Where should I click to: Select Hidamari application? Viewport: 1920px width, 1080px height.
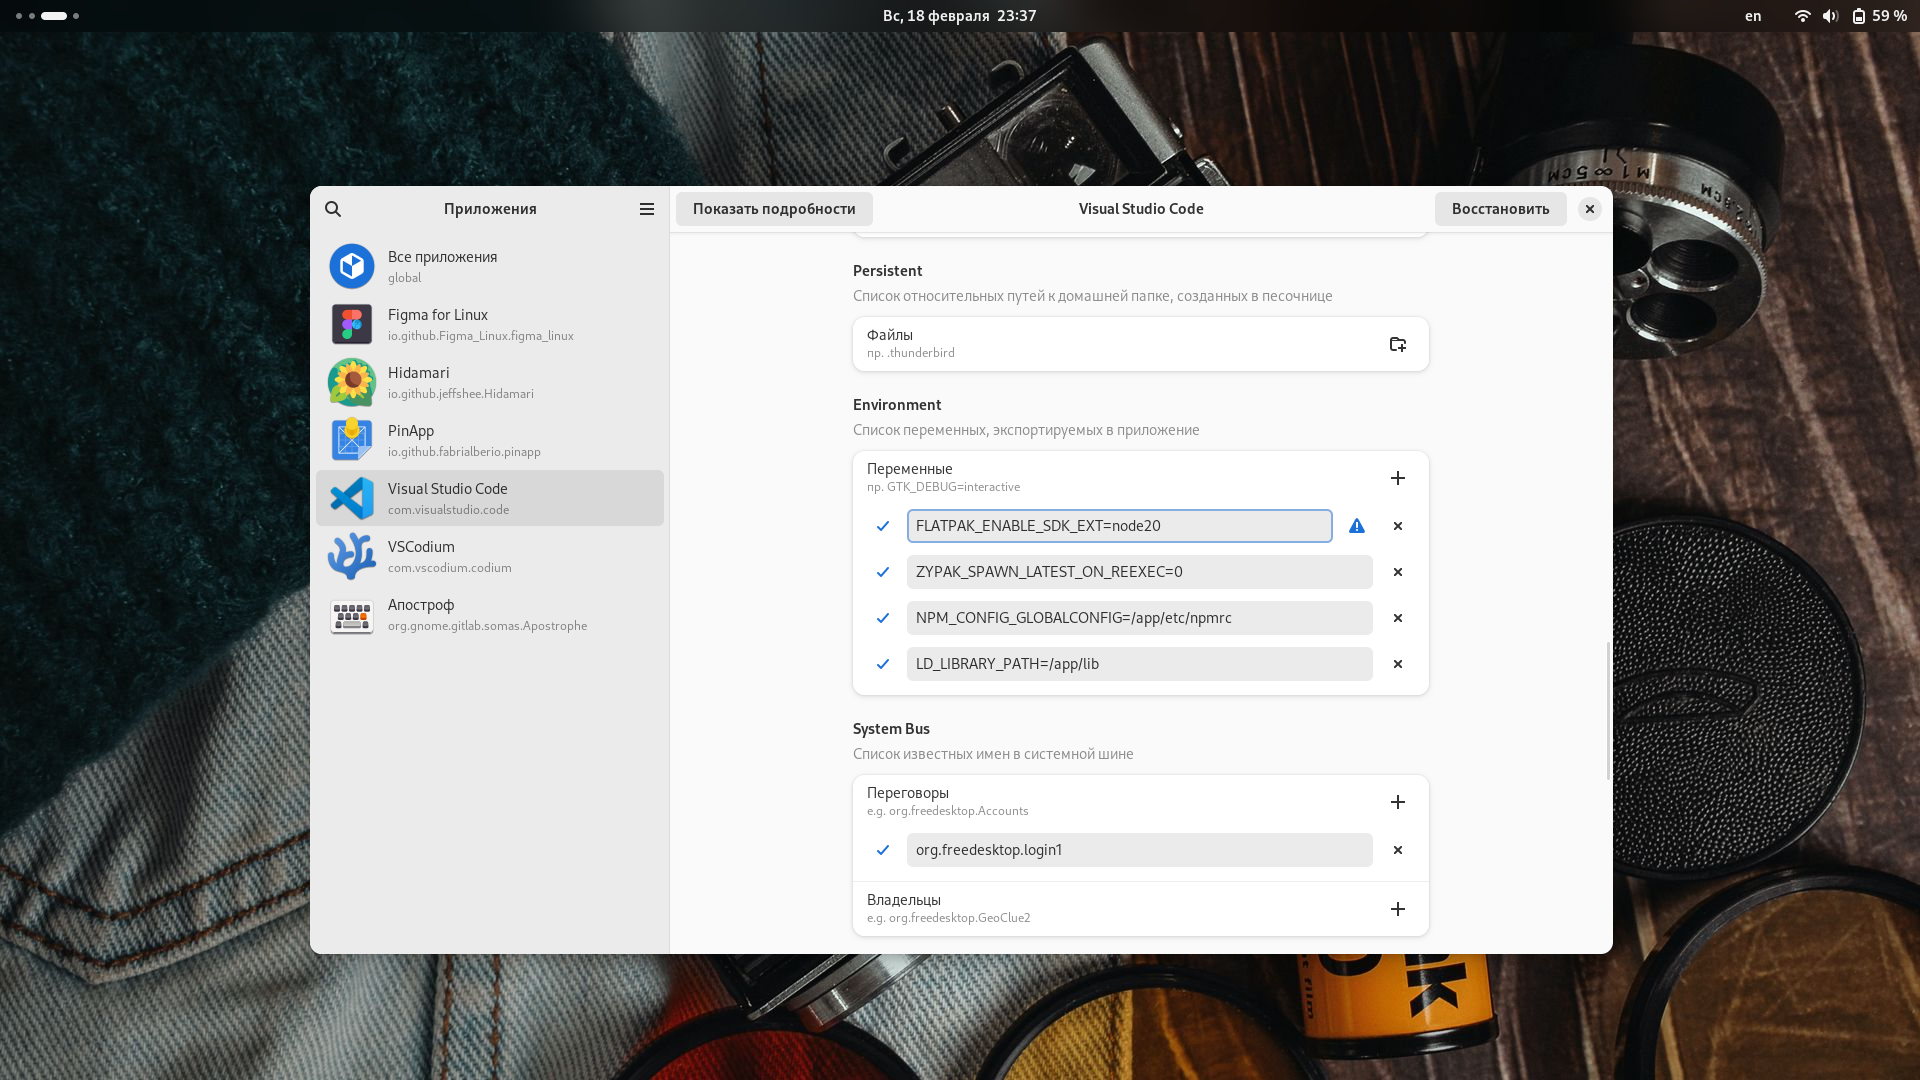point(490,382)
